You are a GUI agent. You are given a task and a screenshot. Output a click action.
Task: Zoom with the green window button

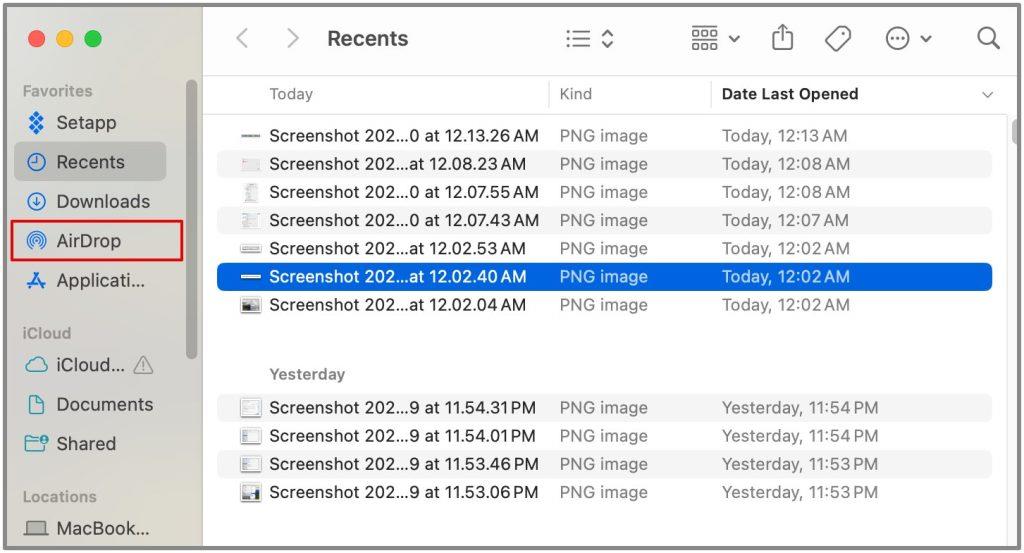pos(93,39)
